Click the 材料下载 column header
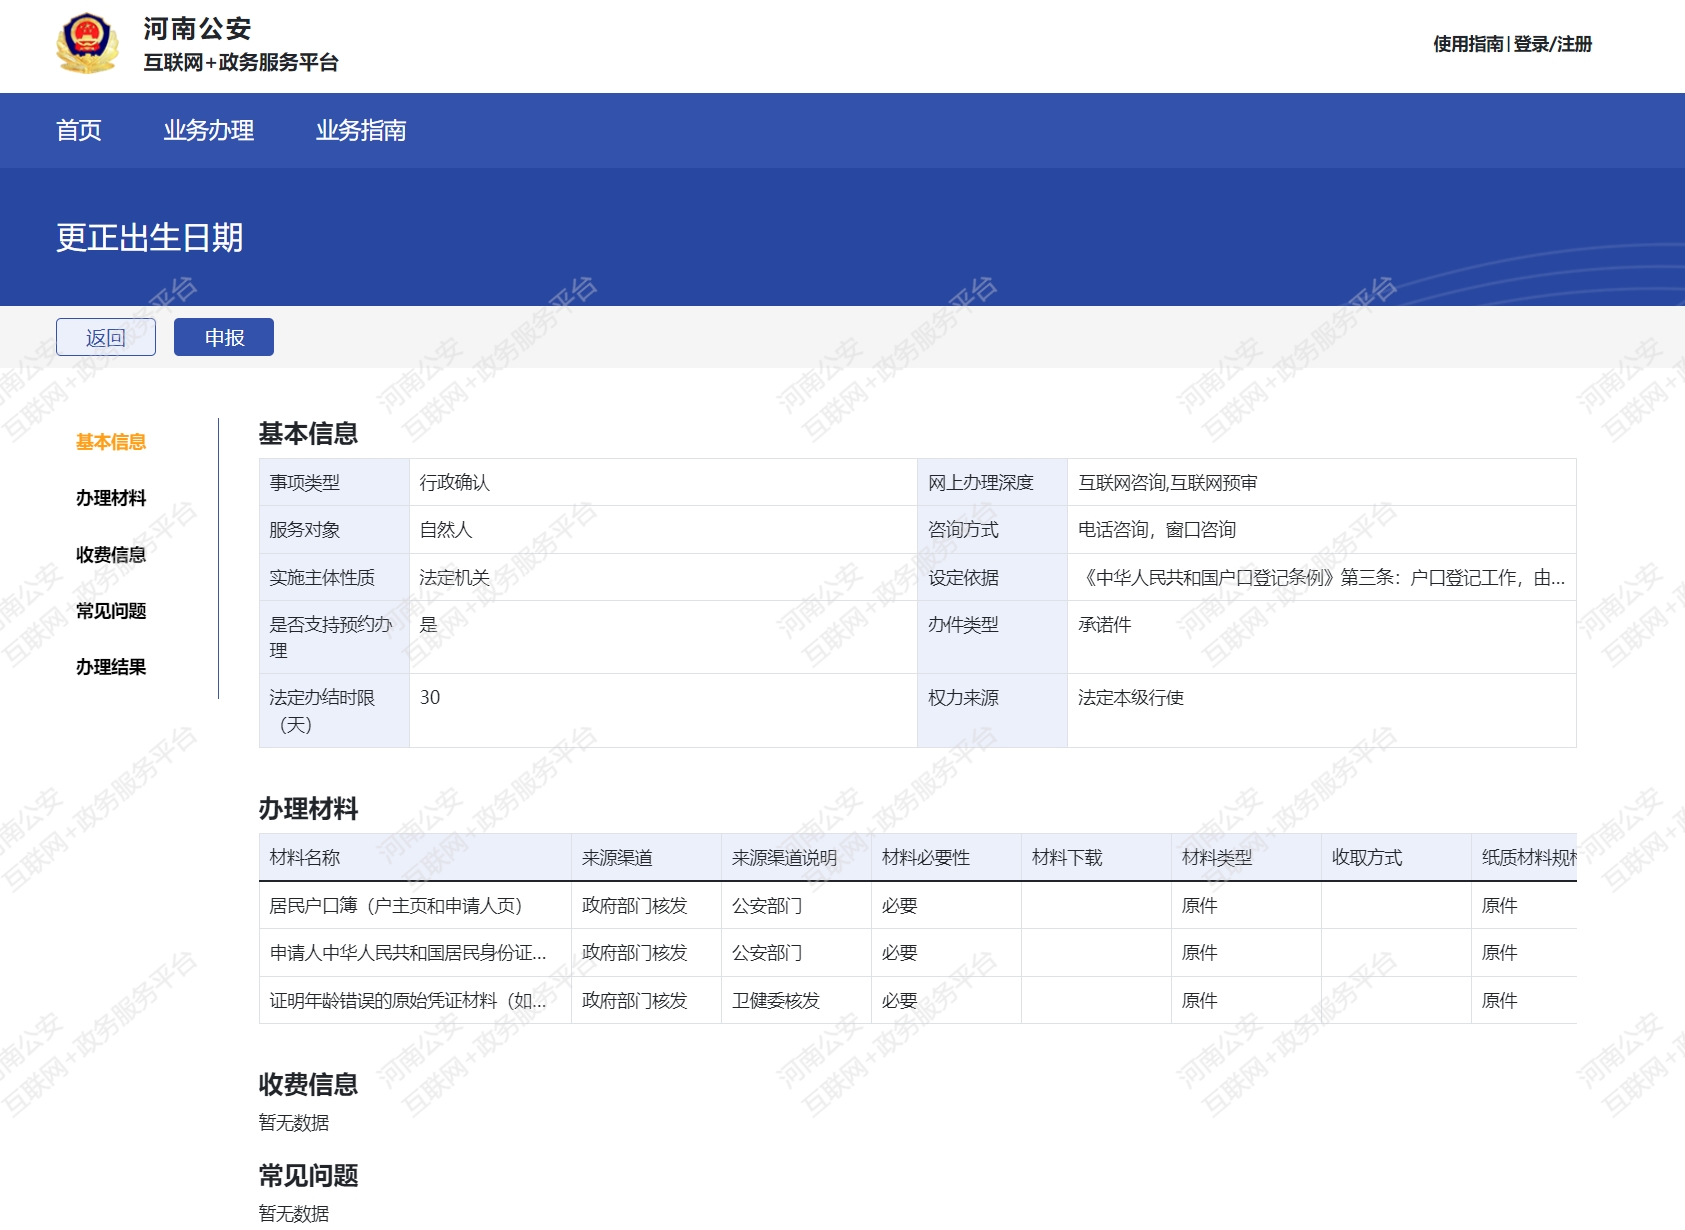Viewport: 1685px width, 1230px height. (x=1067, y=858)
